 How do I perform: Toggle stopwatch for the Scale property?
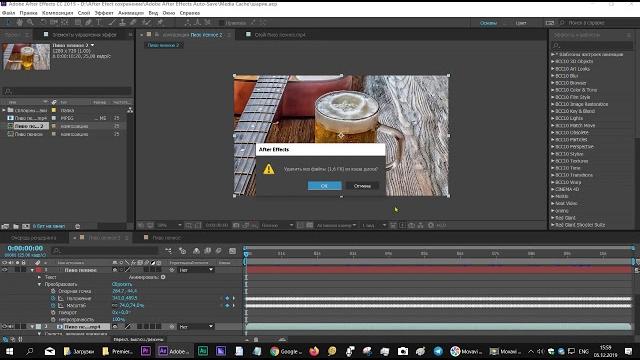pyautogui.click(x=53, y=305)
